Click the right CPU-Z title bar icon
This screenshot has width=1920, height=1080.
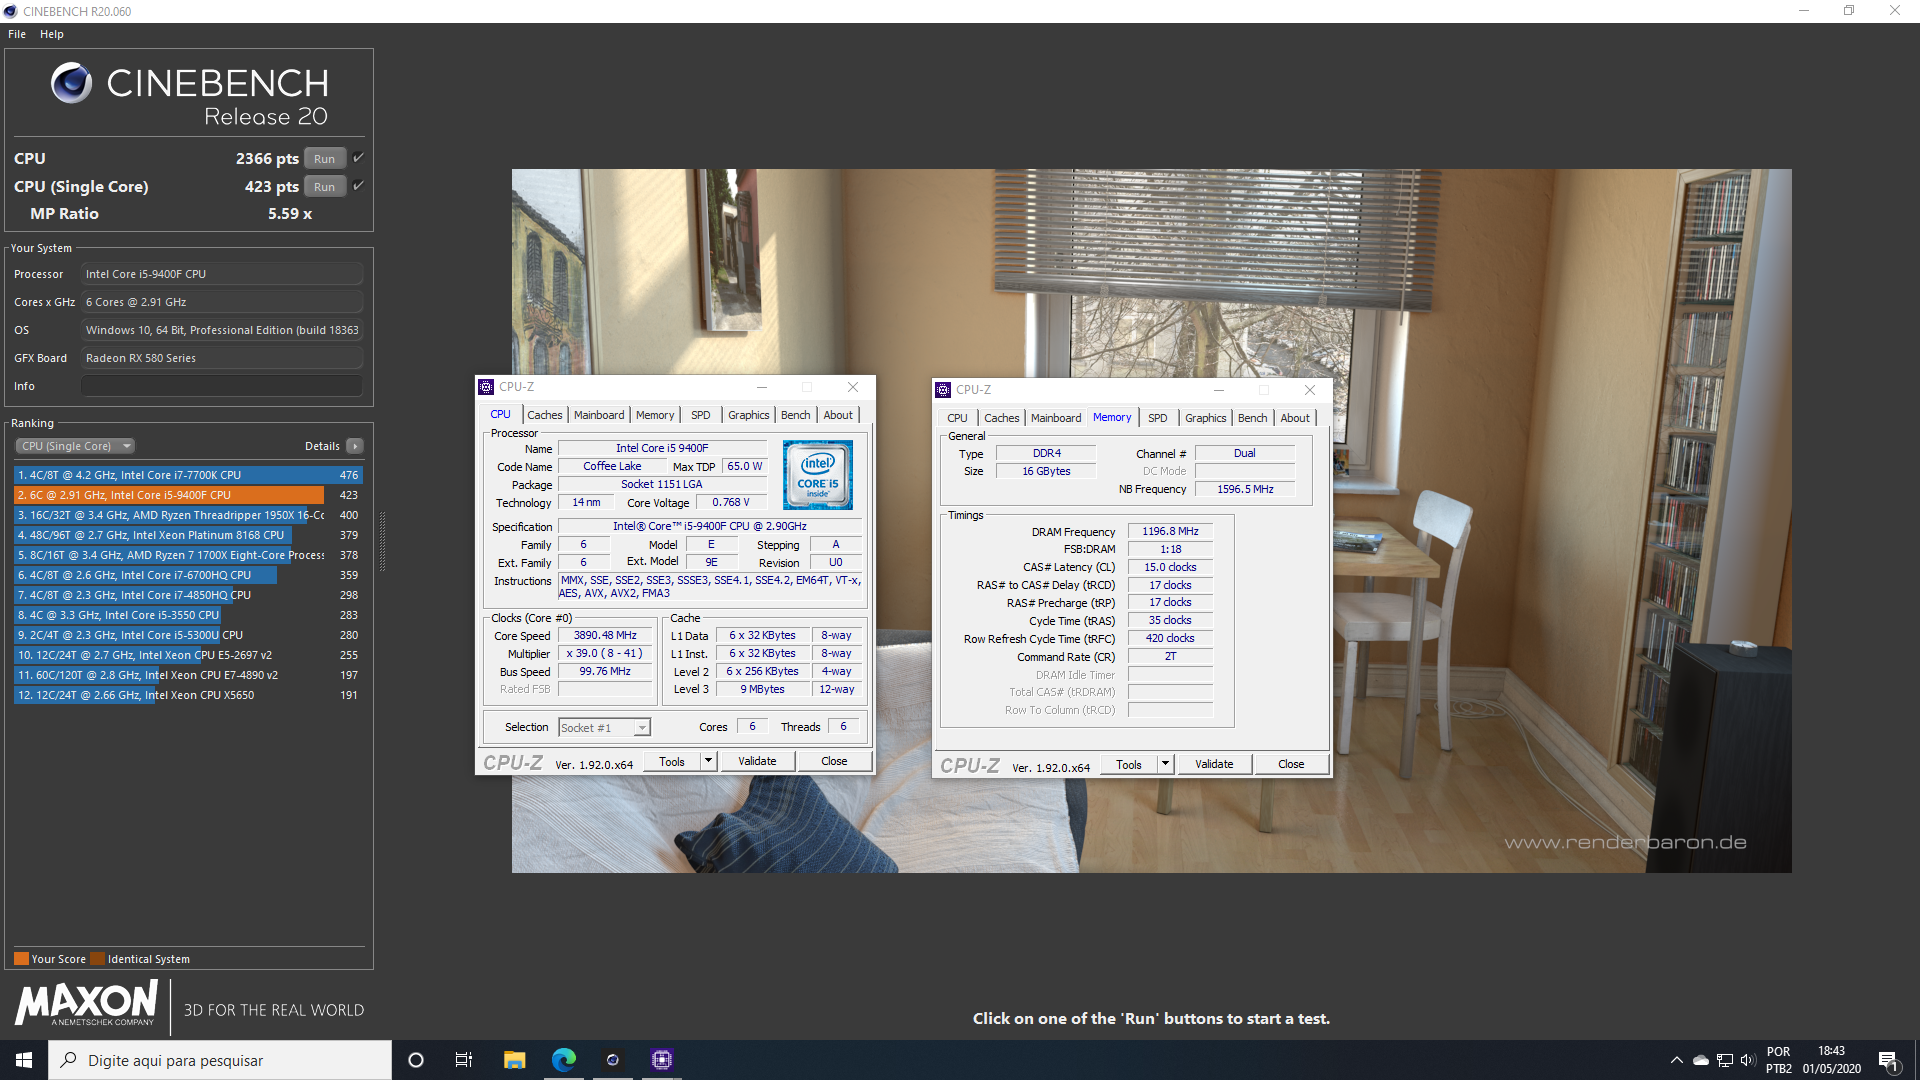[x=943, y=390]
